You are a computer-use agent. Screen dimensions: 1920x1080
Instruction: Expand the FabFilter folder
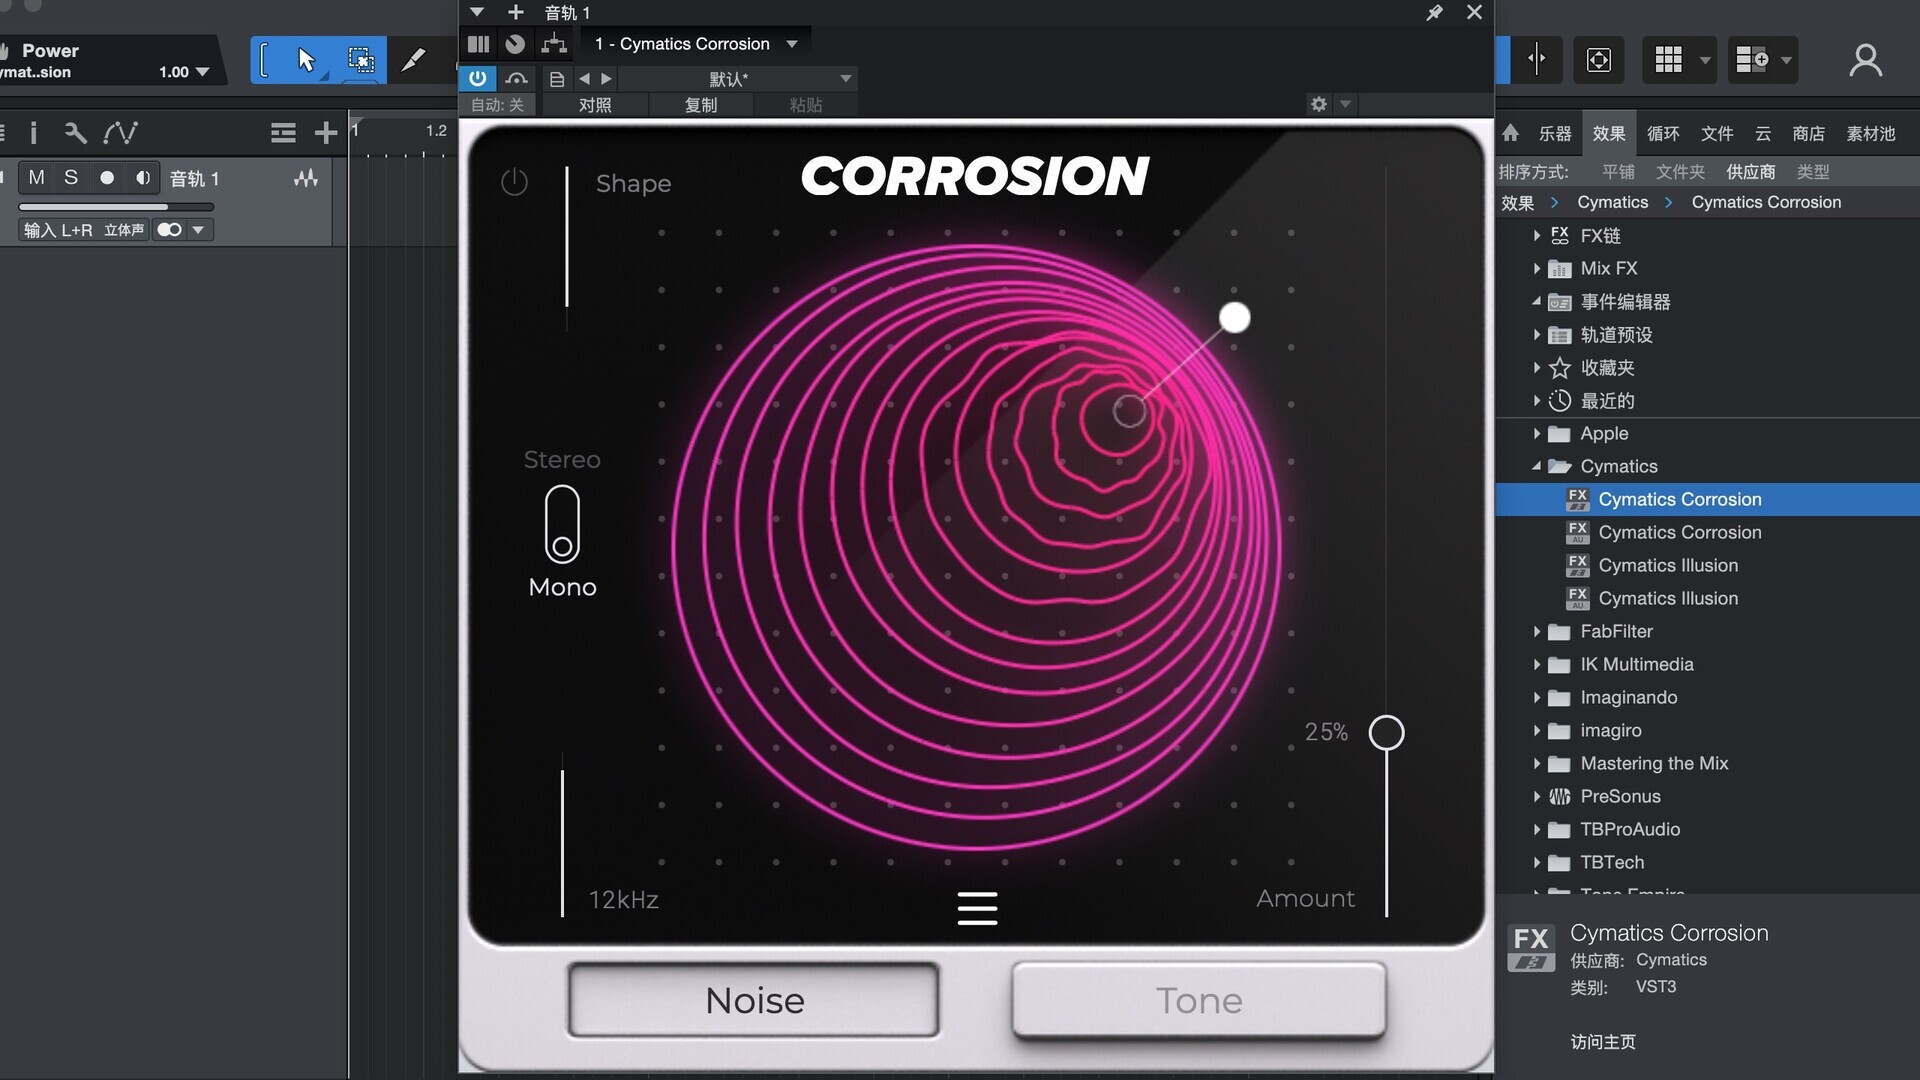[1537, 631]
